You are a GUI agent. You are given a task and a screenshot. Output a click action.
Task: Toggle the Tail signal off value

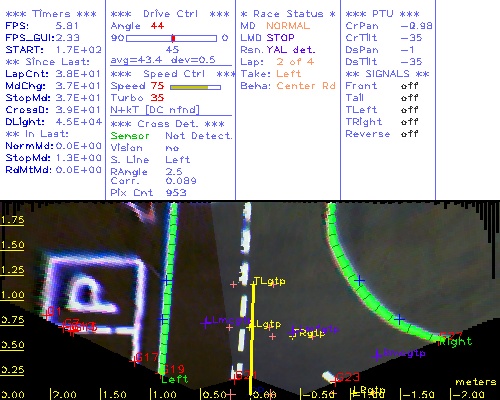[410, 98]
